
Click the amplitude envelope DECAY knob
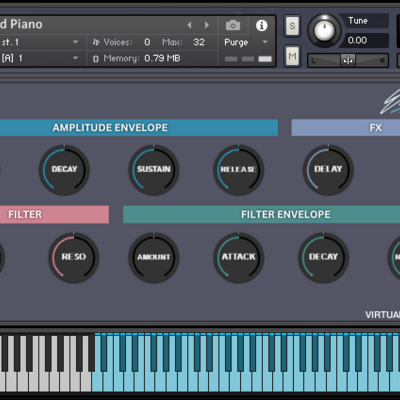(64, 170)
